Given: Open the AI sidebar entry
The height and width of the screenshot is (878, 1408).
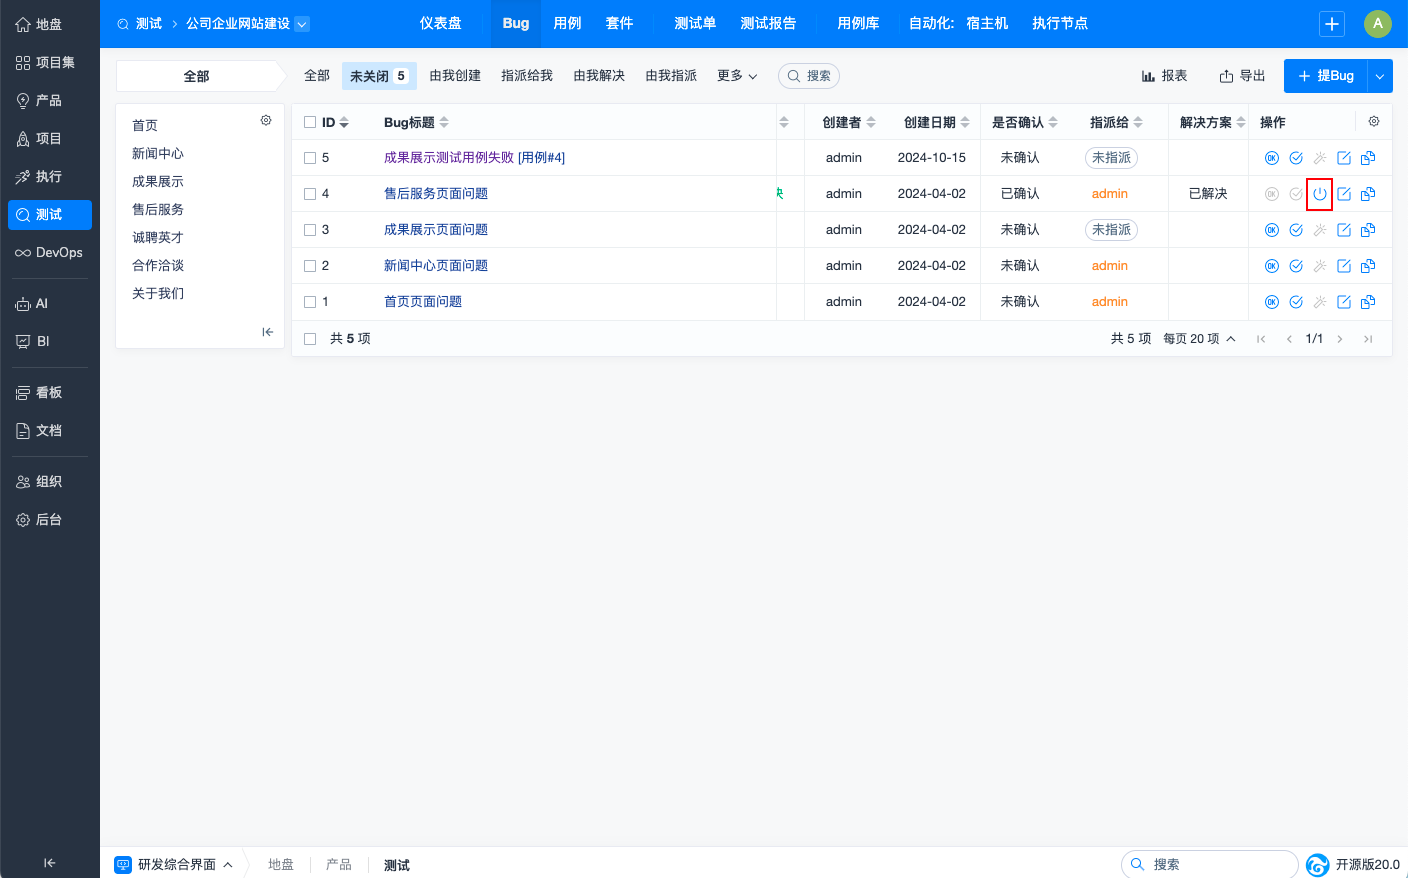Looking at the screenshot, I should pyautogui.click(x=50, y=304).
